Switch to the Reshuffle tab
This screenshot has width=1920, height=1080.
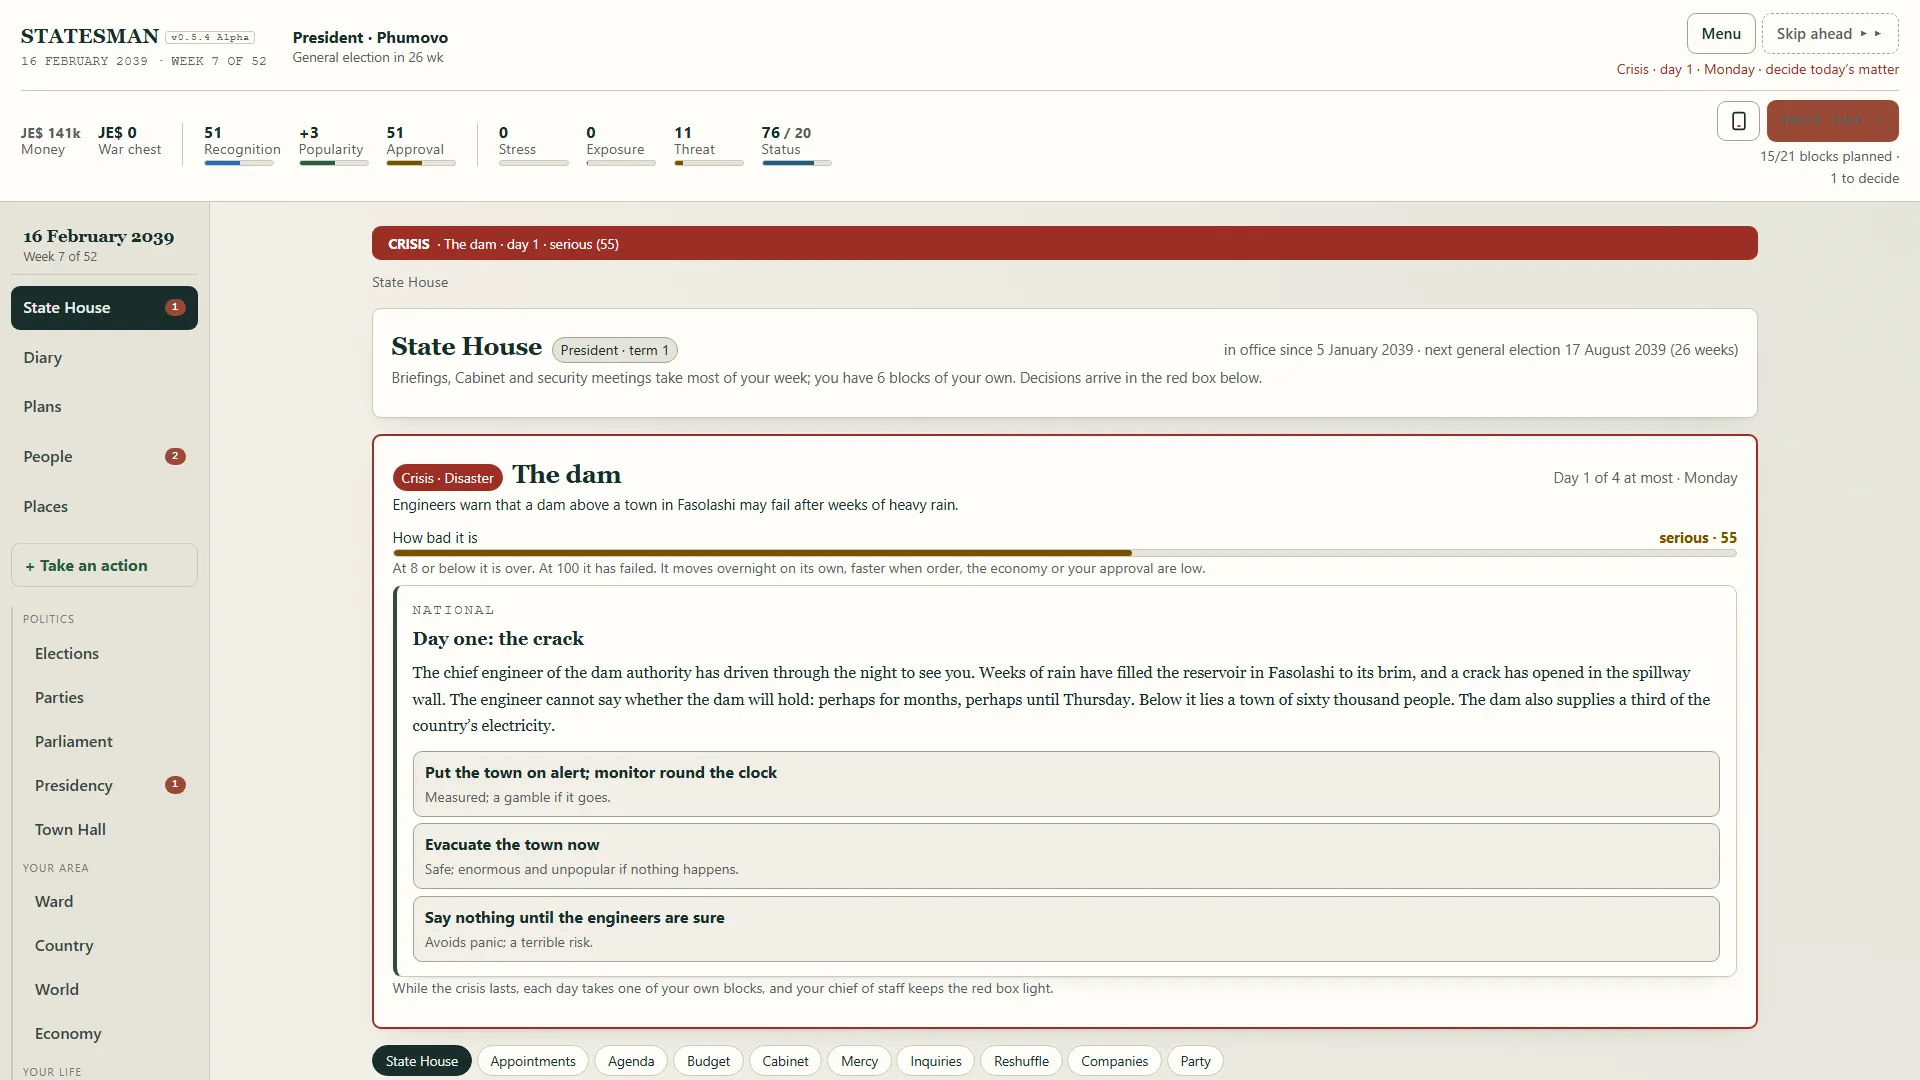[x=1021, y=1061]
